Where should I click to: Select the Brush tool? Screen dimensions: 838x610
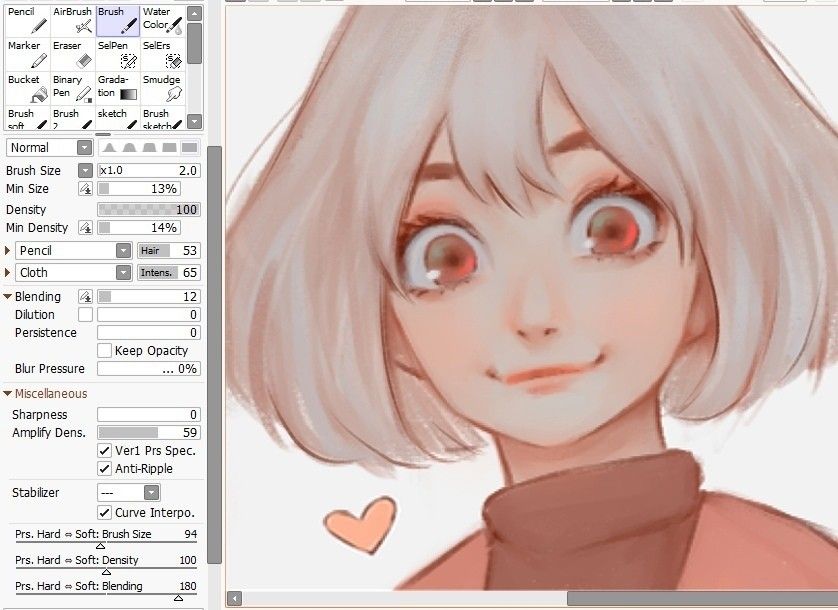click(118, 20)
